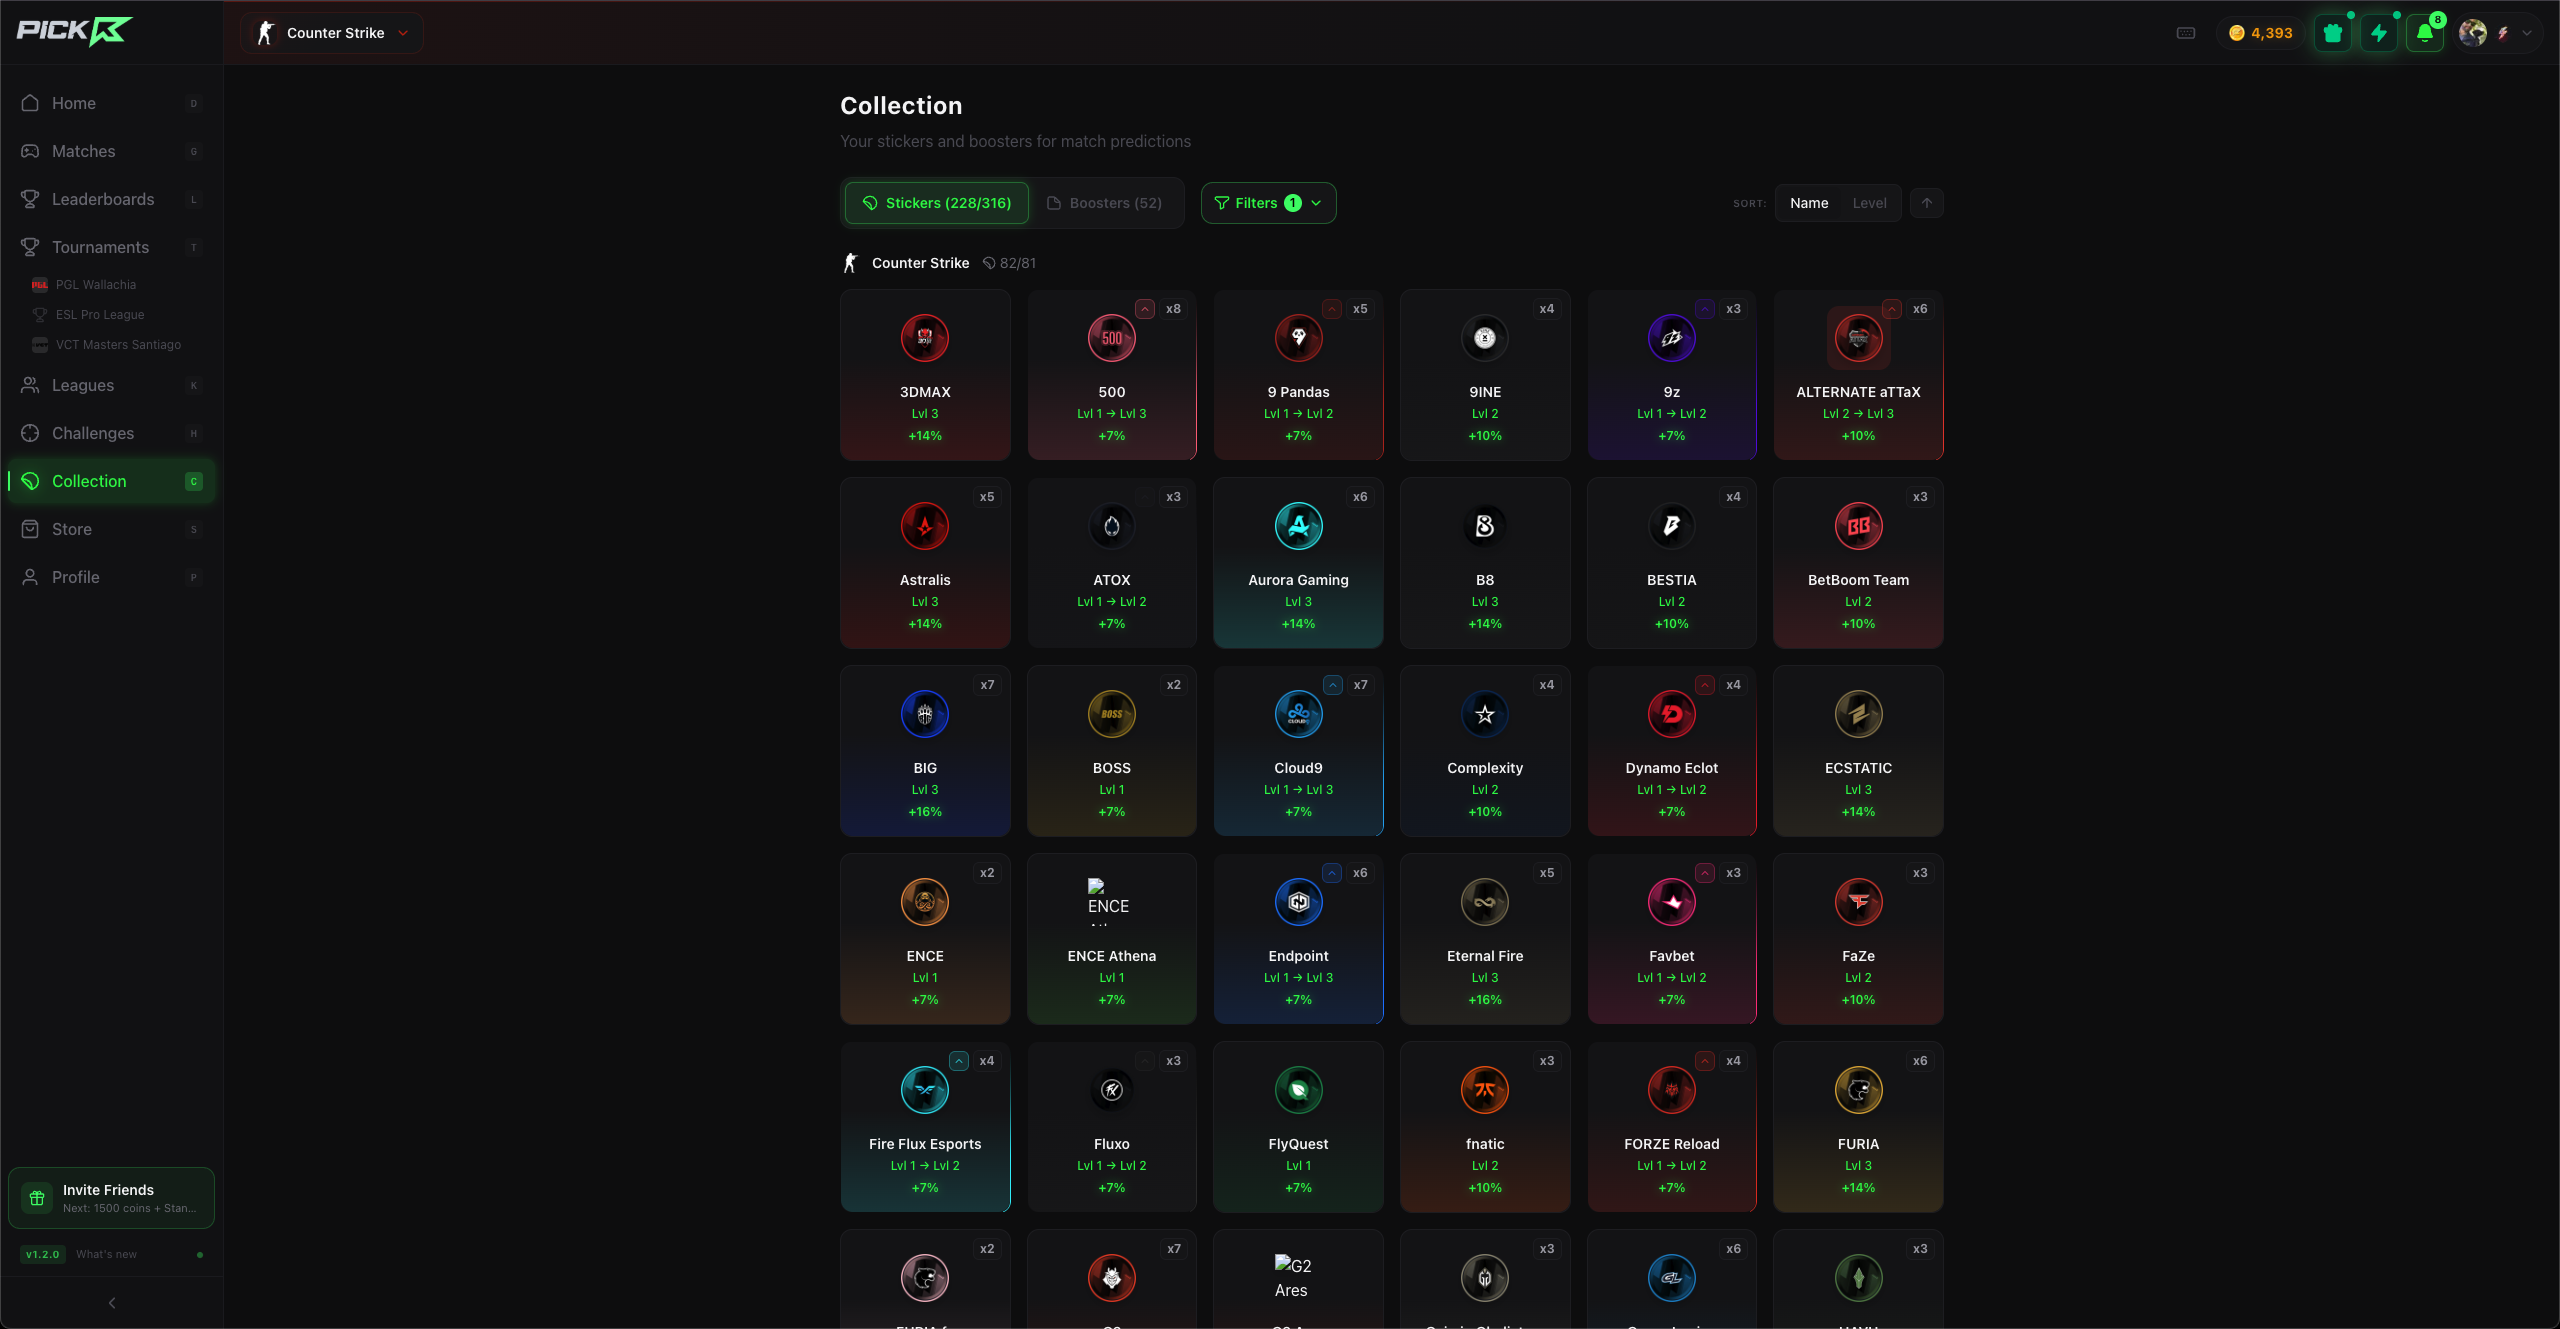This screenshot has height=1329, width=2560.
Task: Sort stickers by Level
Action: click(x=1869, y=203)
